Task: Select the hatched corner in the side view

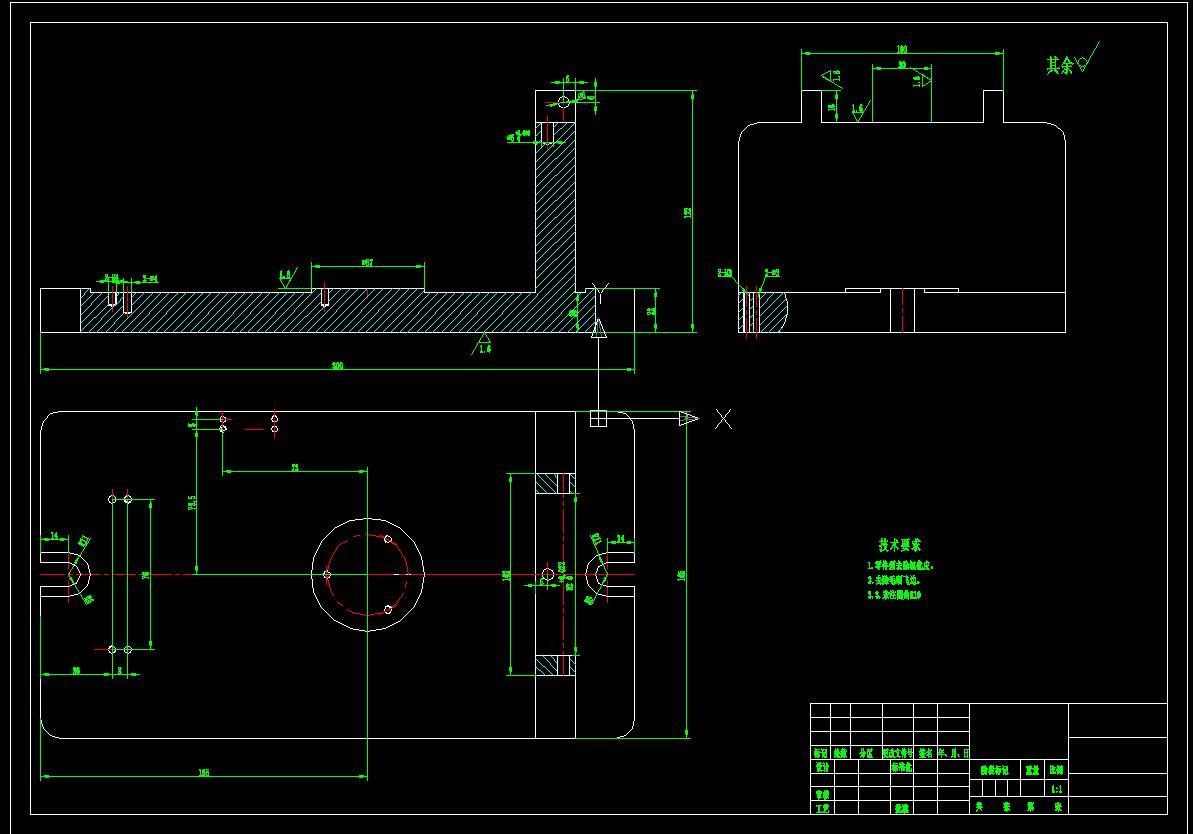Action: [762, 311]
